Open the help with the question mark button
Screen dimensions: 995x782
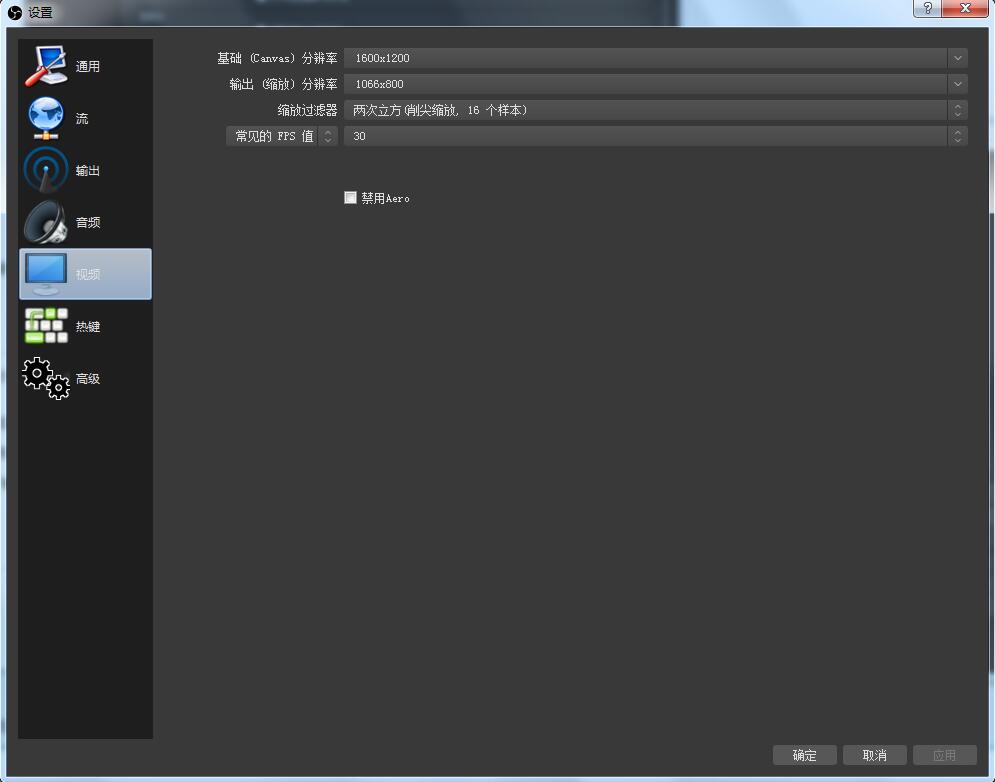click(925, 8)
